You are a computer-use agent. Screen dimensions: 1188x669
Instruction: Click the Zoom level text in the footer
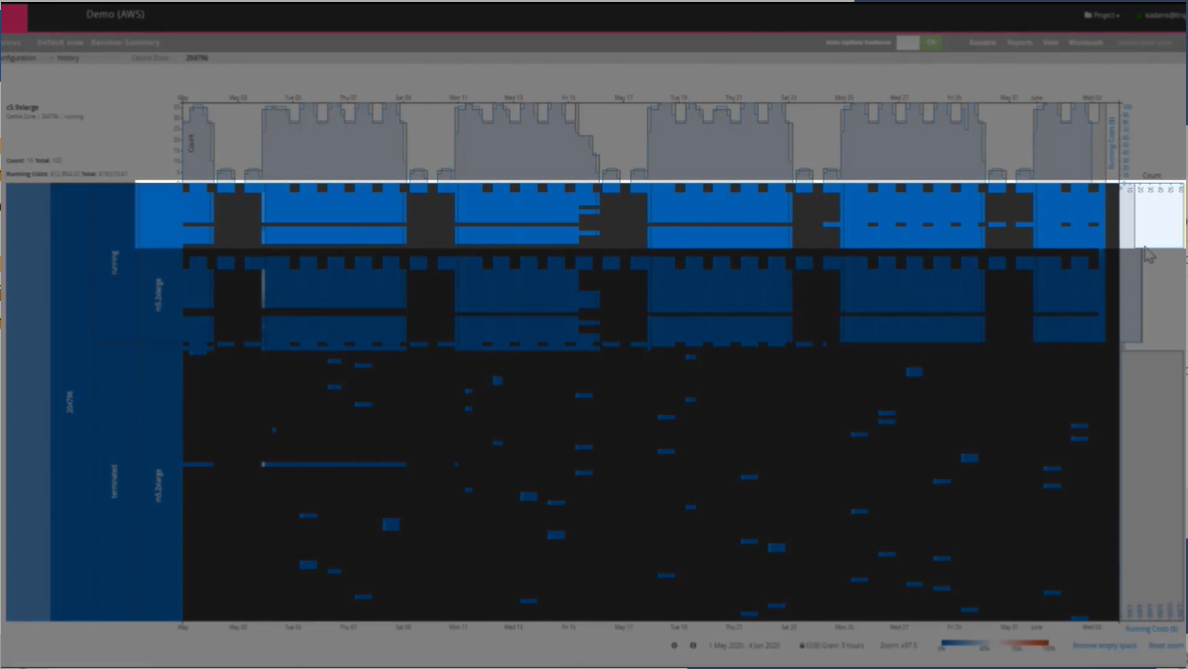pos(898,646)
